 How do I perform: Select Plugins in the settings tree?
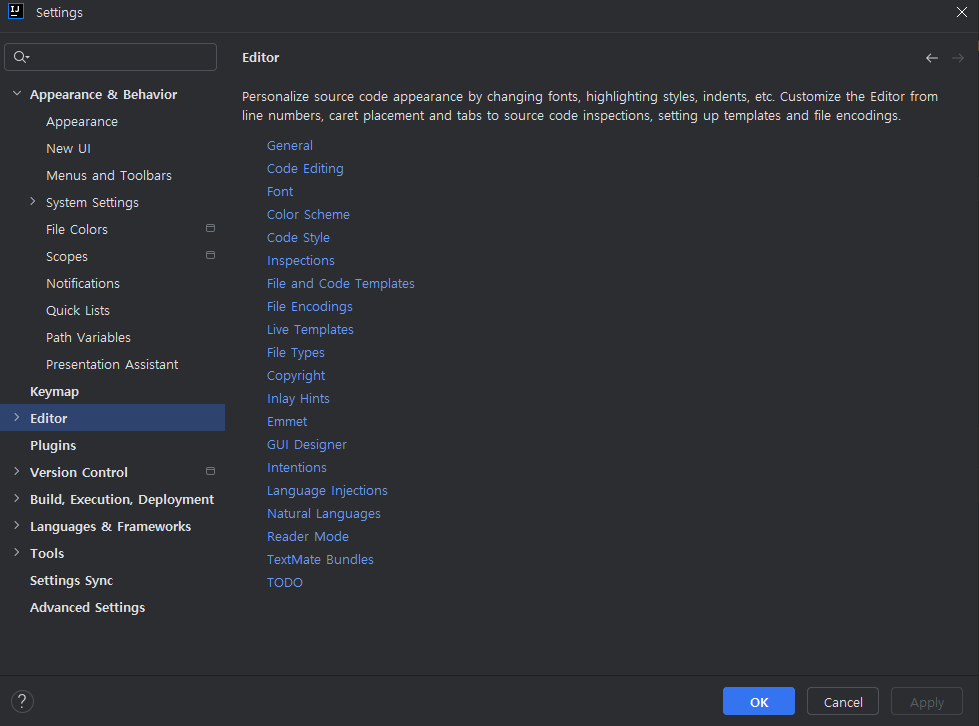(x=53, y=445)
